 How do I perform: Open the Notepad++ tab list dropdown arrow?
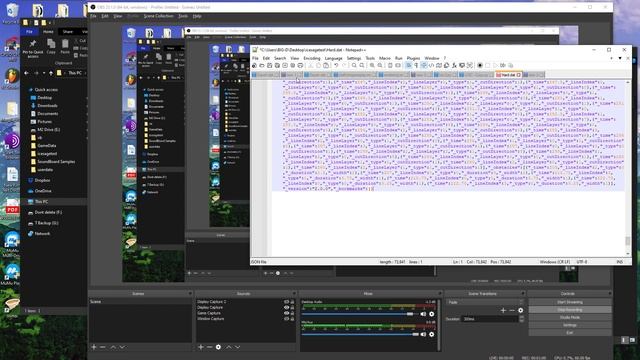point(620,58)
